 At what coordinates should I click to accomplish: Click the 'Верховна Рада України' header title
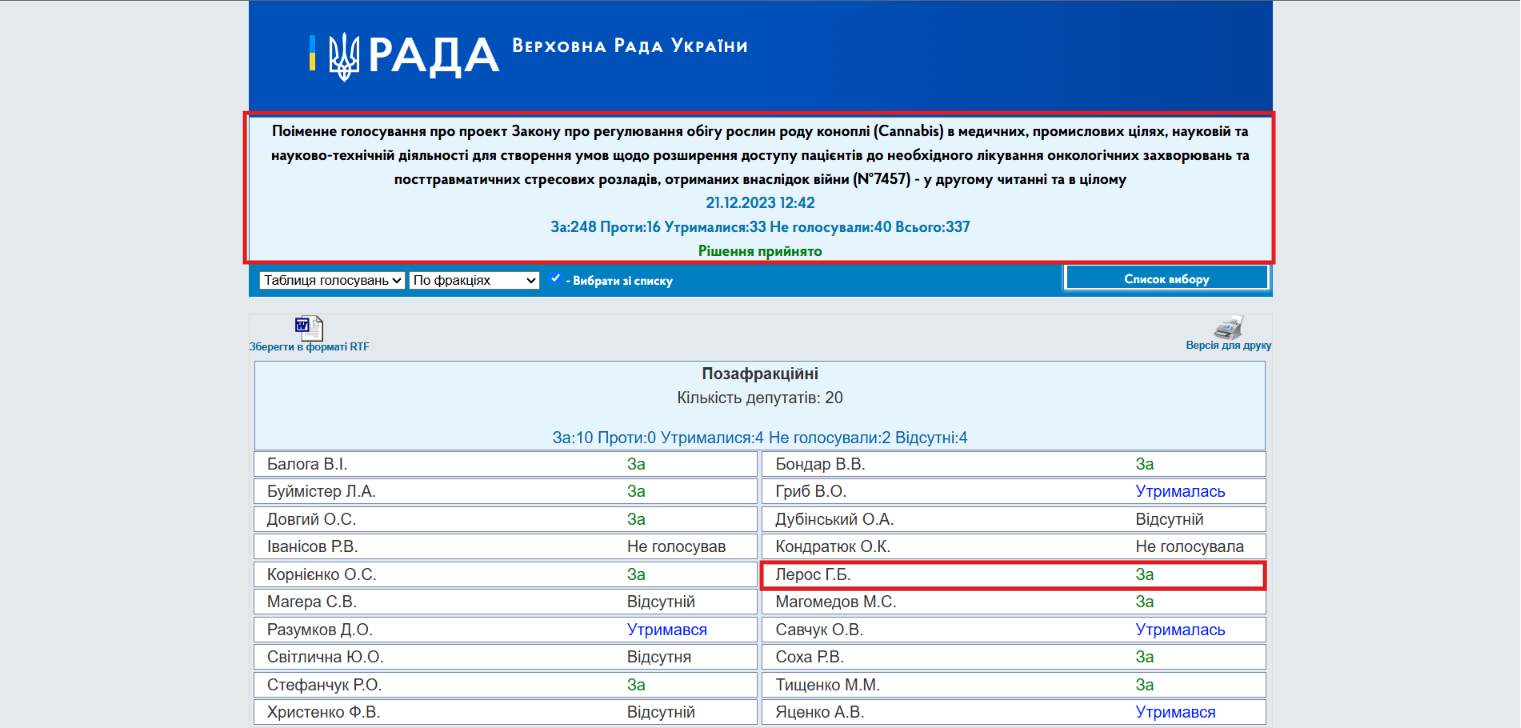630,46
